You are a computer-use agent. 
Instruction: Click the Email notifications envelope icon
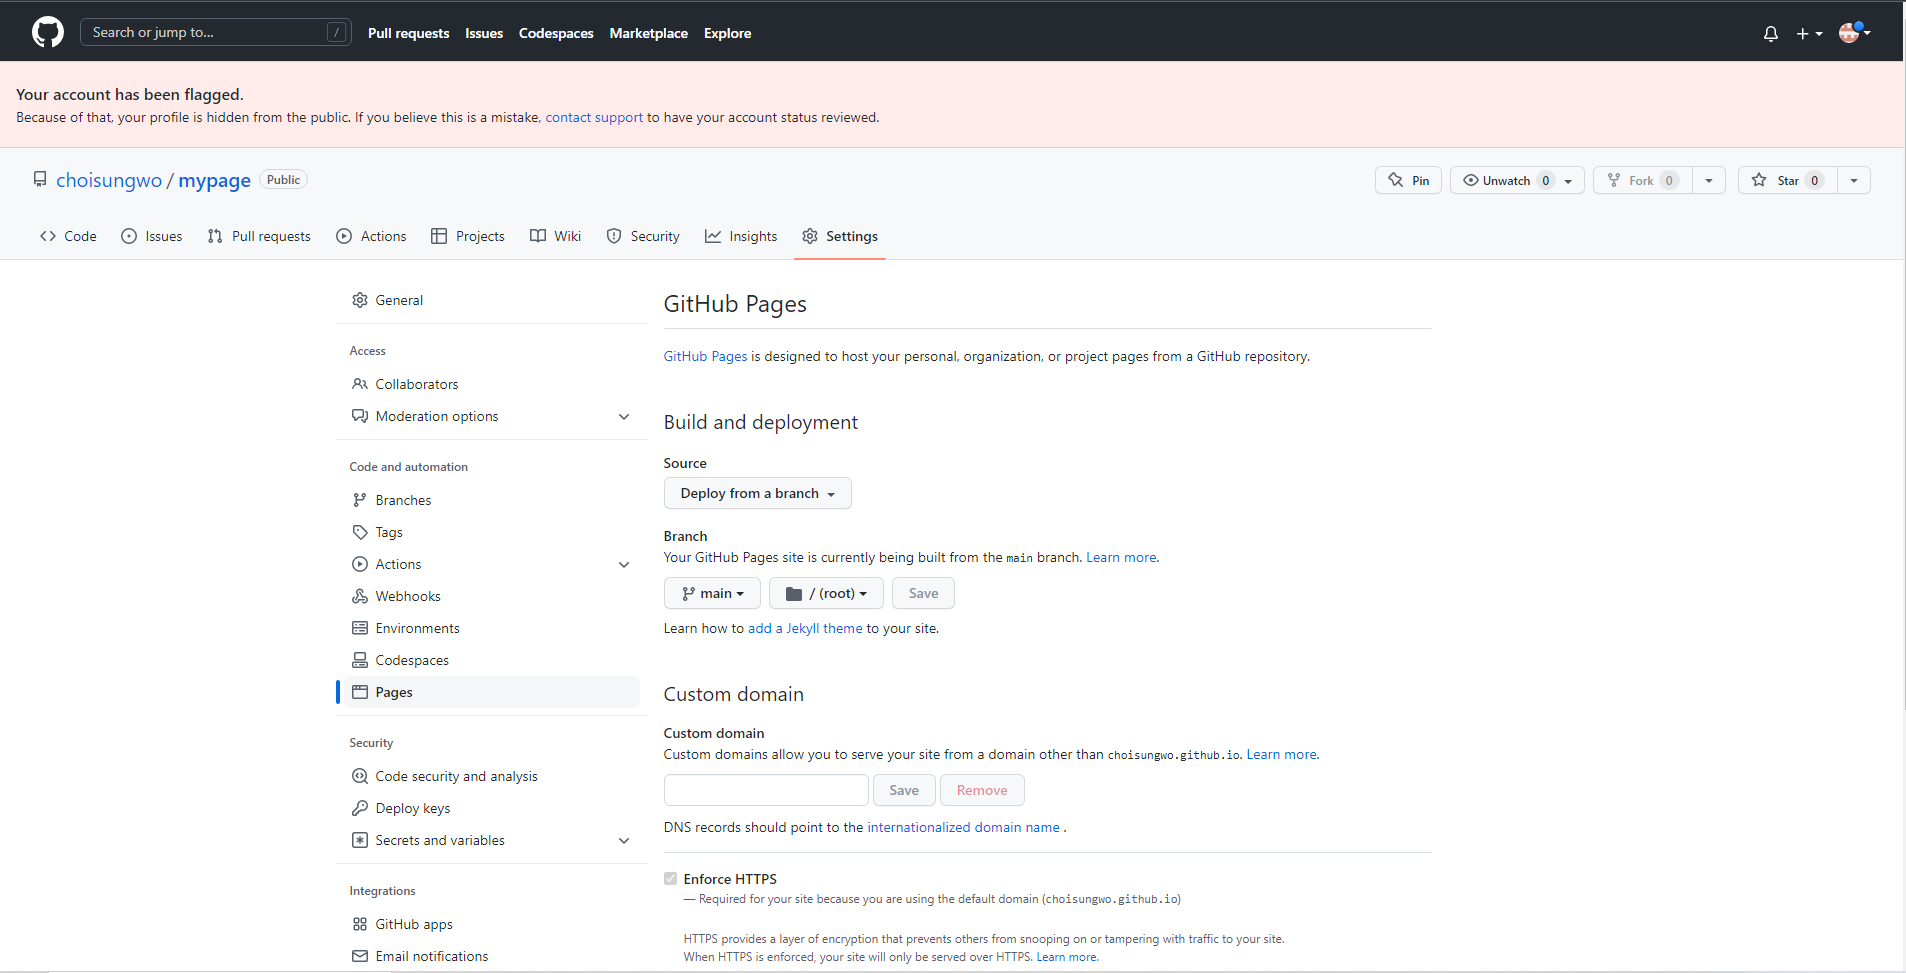coord(360,956)
